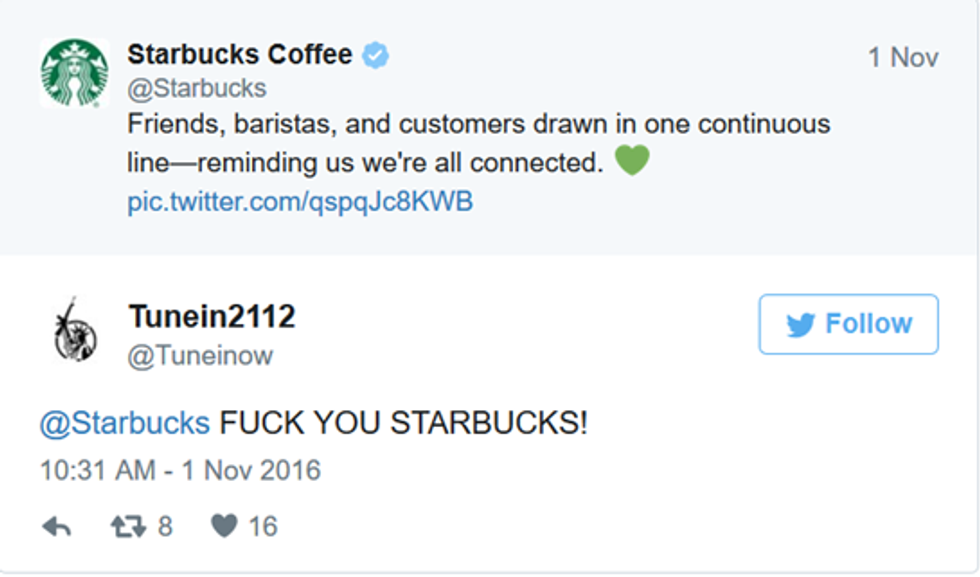Click the like count of 16

[x=262, y=526]
